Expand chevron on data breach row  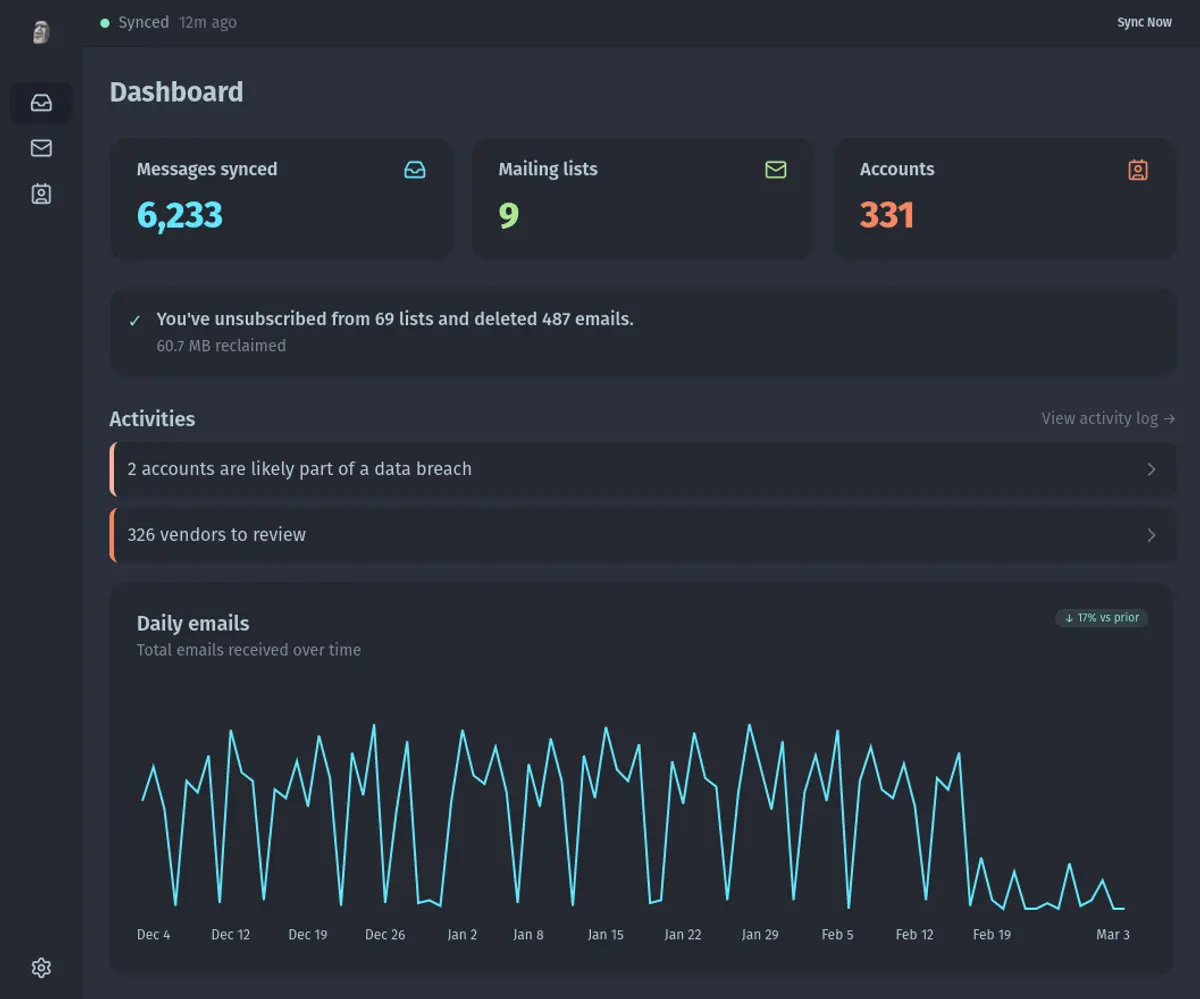pyautogui.click(x=1151, y=469)
